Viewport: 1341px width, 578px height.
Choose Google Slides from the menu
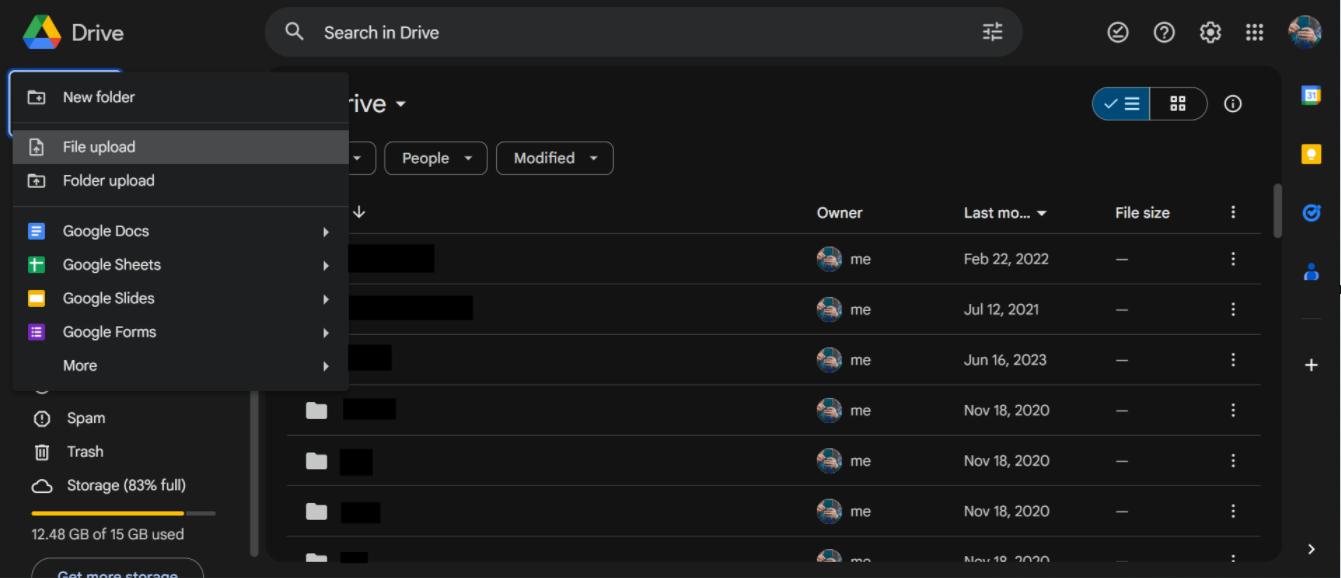(181, 298)
